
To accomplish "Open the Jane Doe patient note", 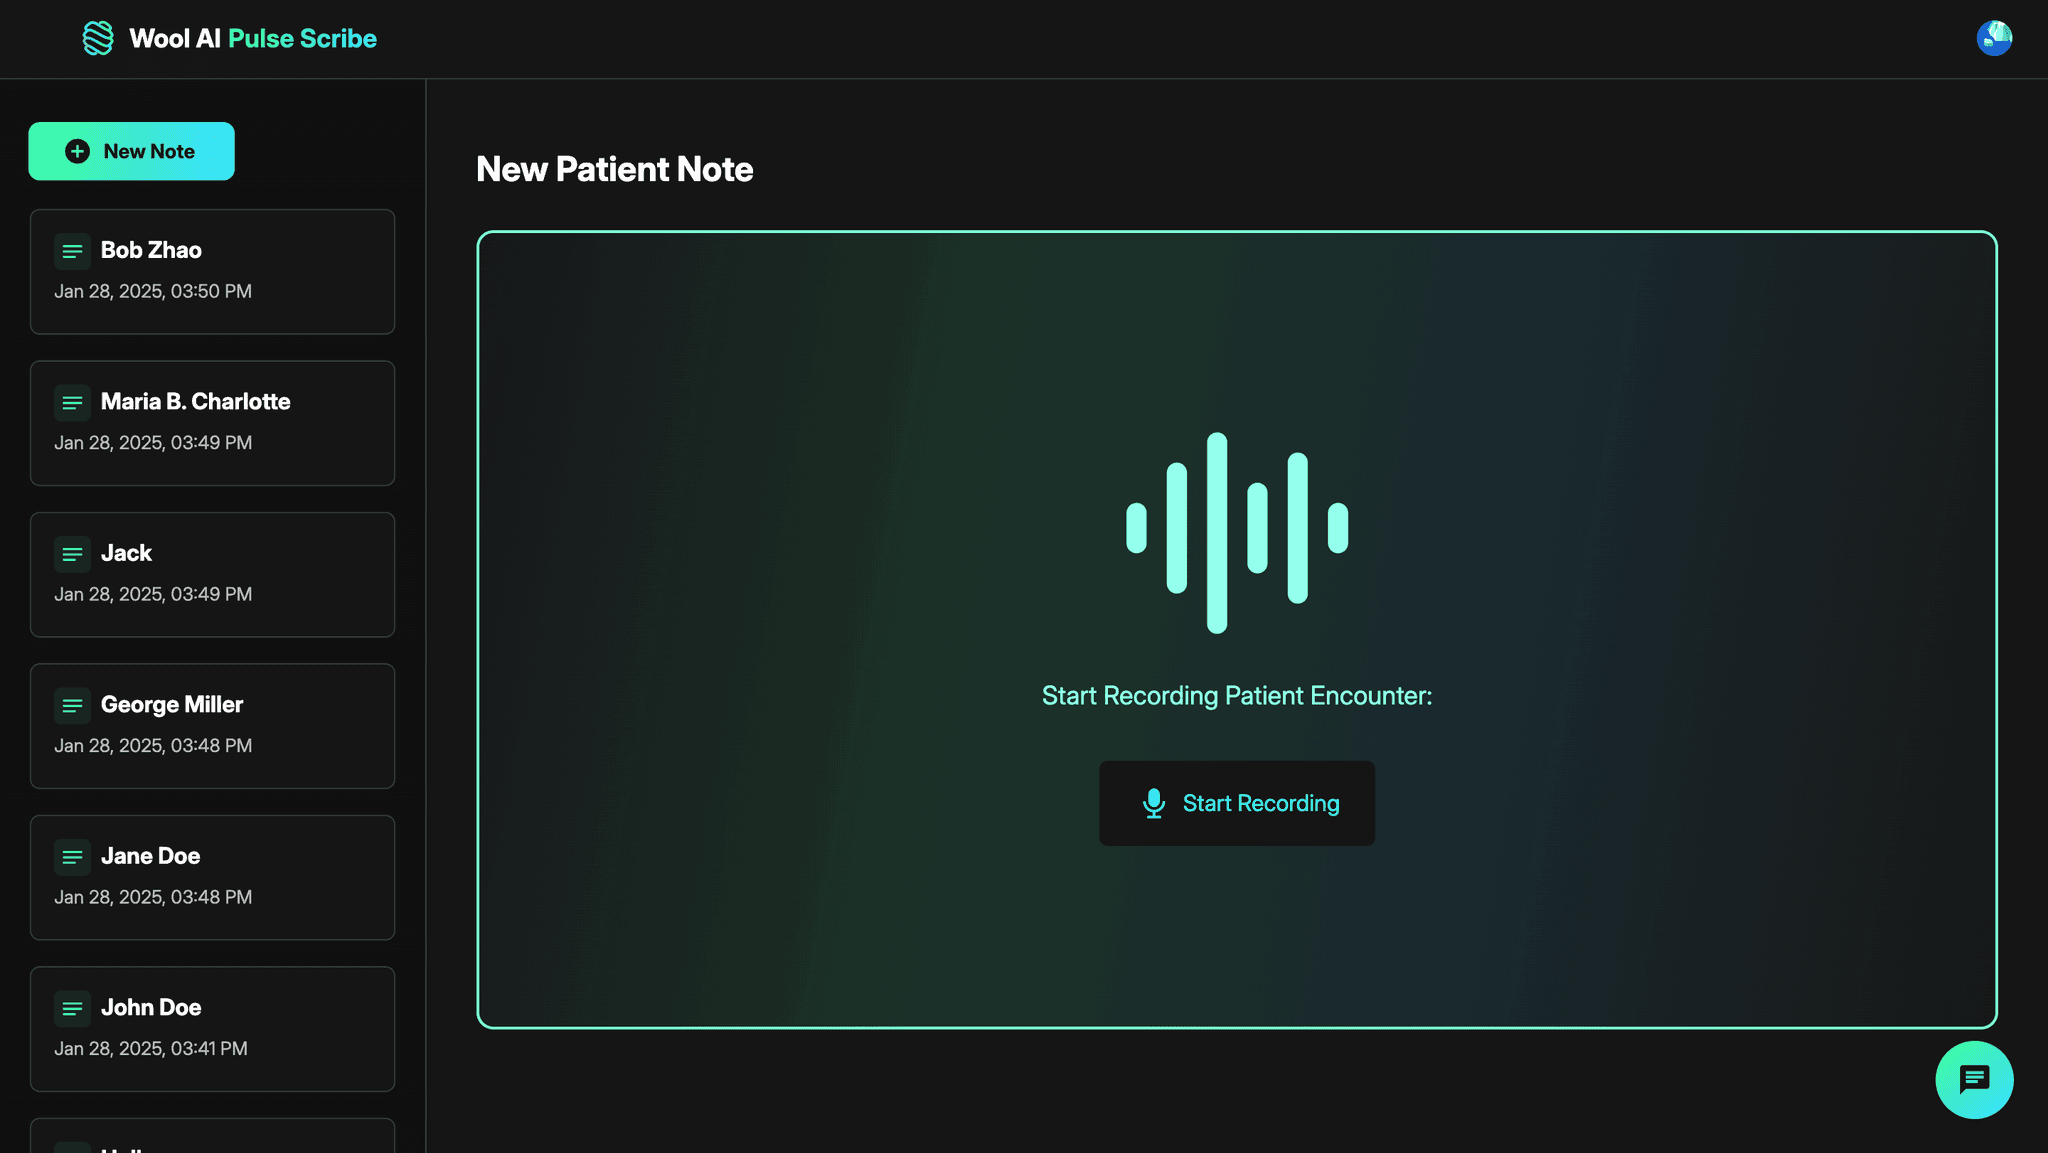I will tap(212, 877).
